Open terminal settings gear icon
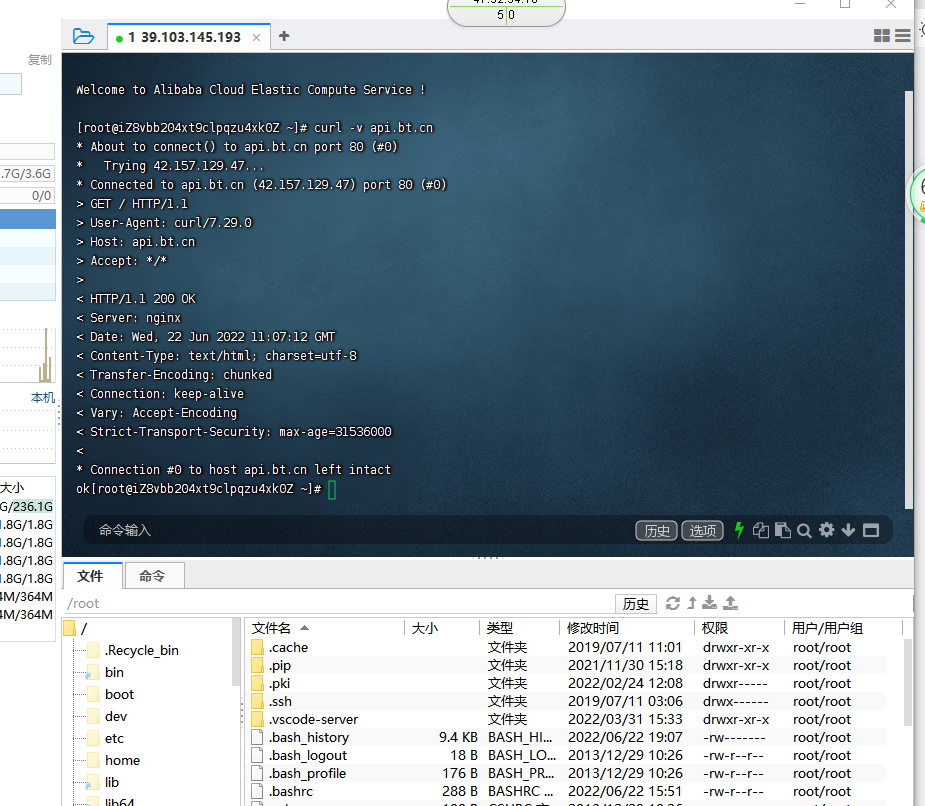The width and height of the screenshot is (925, 806). [x=826, y=530]
